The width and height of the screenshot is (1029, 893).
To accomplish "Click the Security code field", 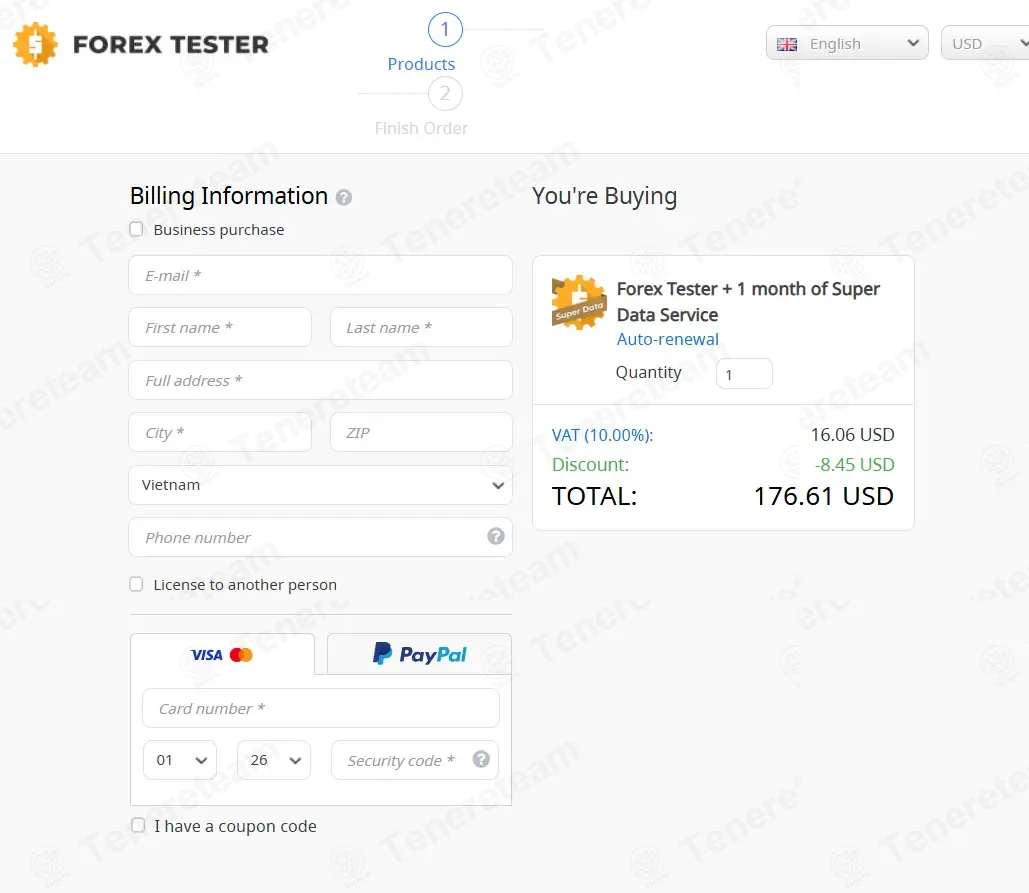I will click(415, 760).
